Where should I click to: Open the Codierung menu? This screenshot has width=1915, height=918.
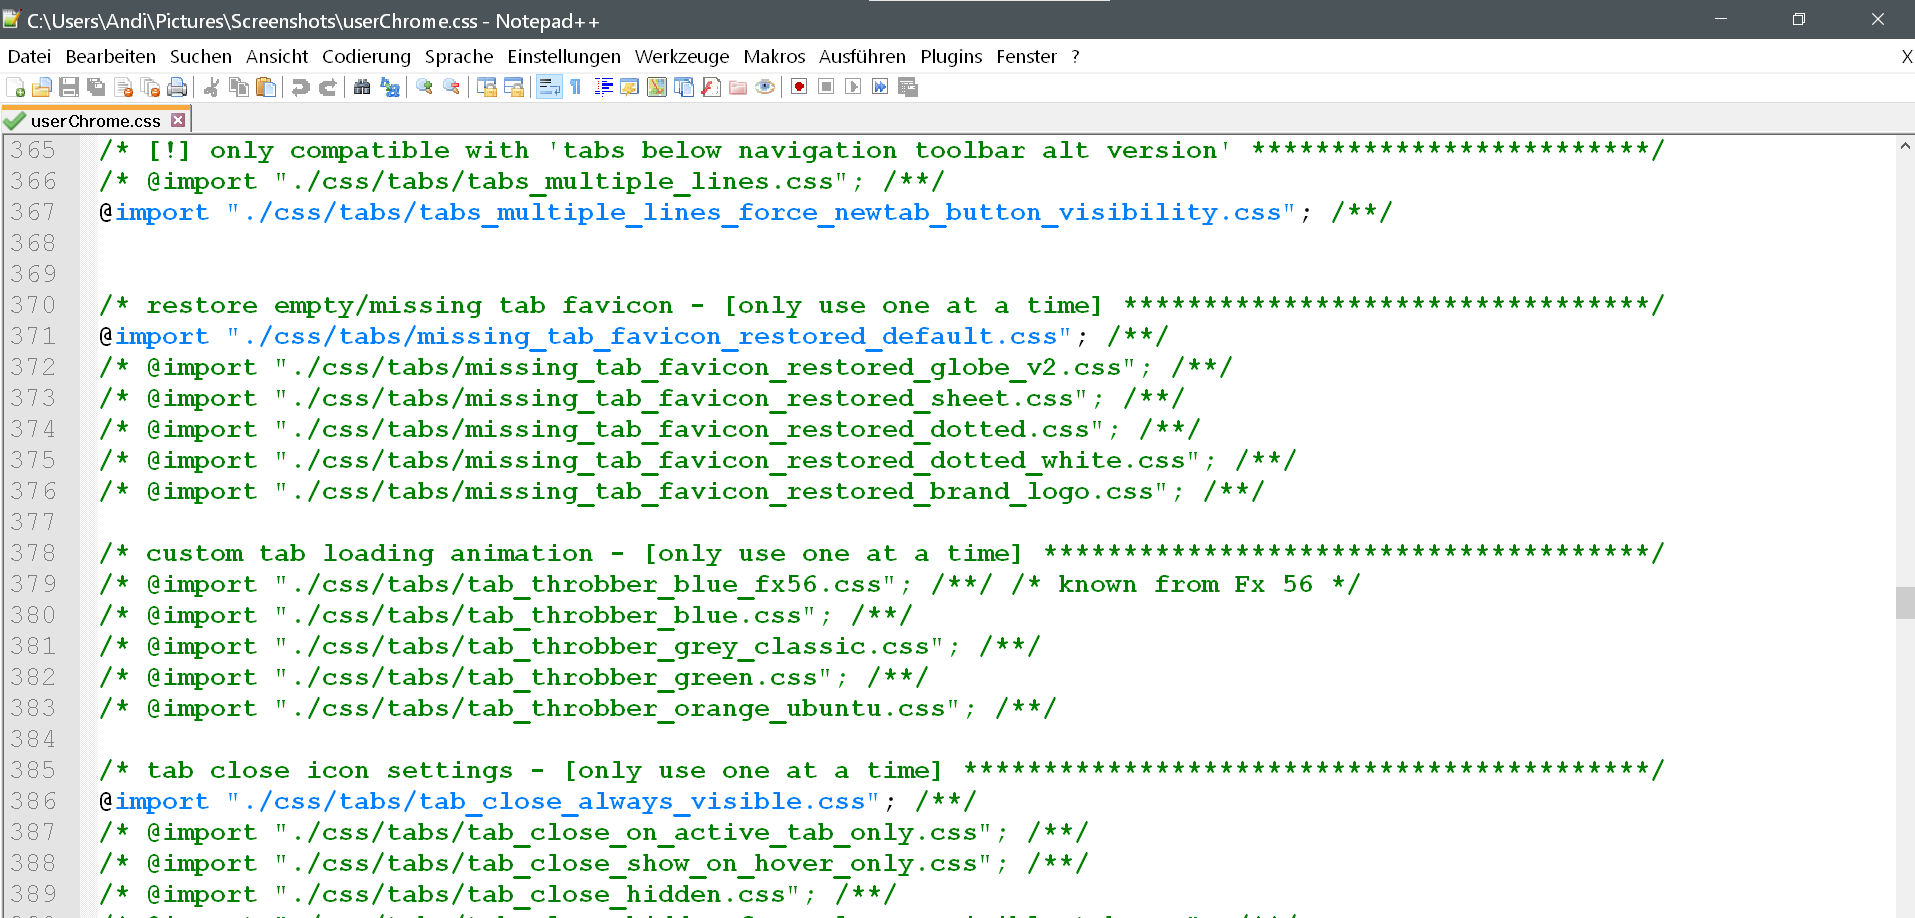tap(366, 57)
